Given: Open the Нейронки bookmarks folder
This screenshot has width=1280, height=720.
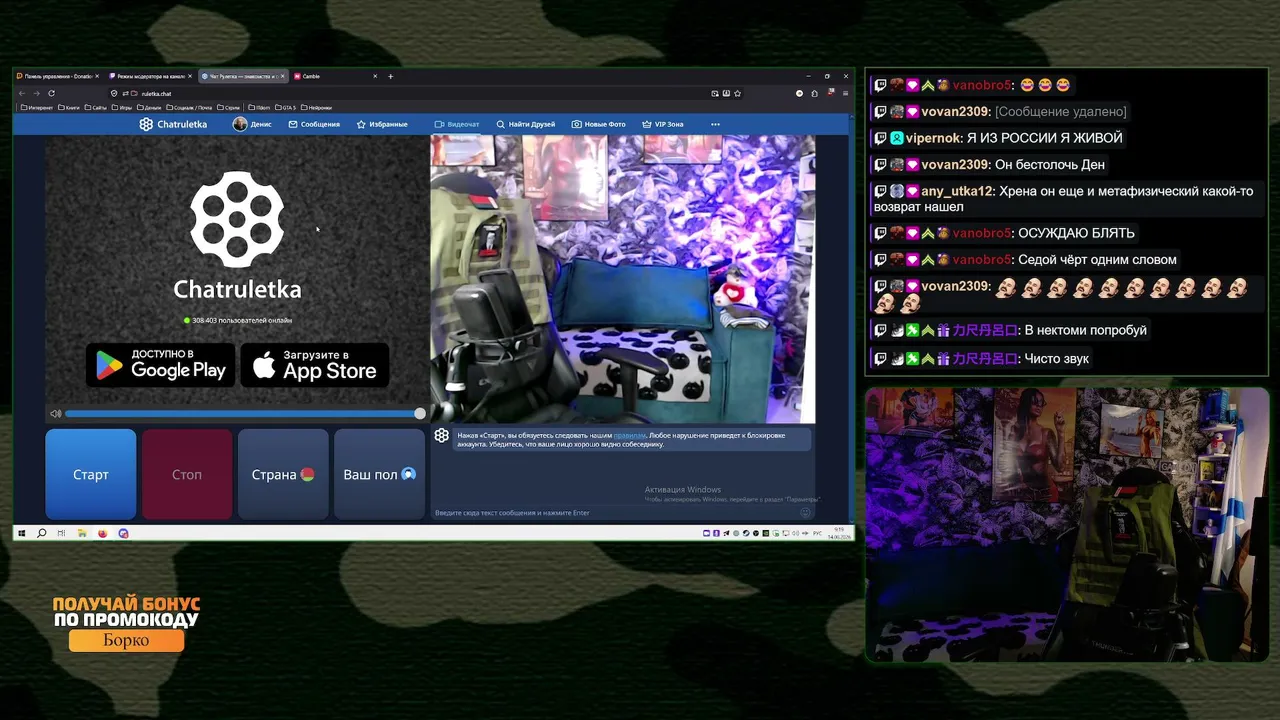Looking at the screenshot, I should click(x=317, y=107).
